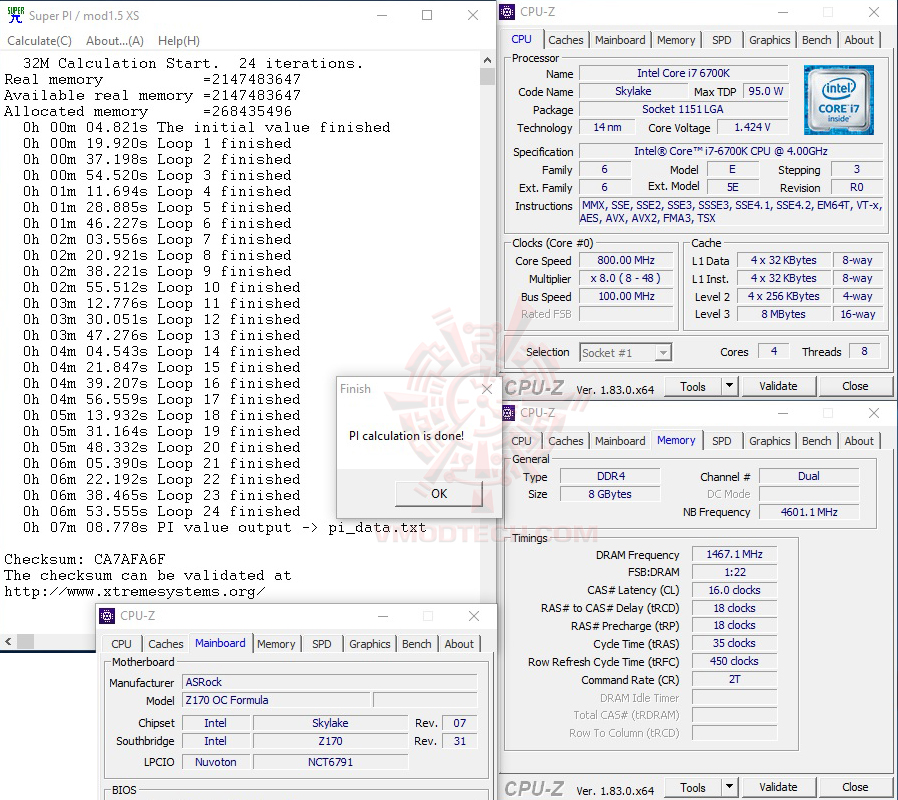898x800 pixels.
Task: Click Super PI horizontal scrollbar left arrow
Action: (8, 641)
